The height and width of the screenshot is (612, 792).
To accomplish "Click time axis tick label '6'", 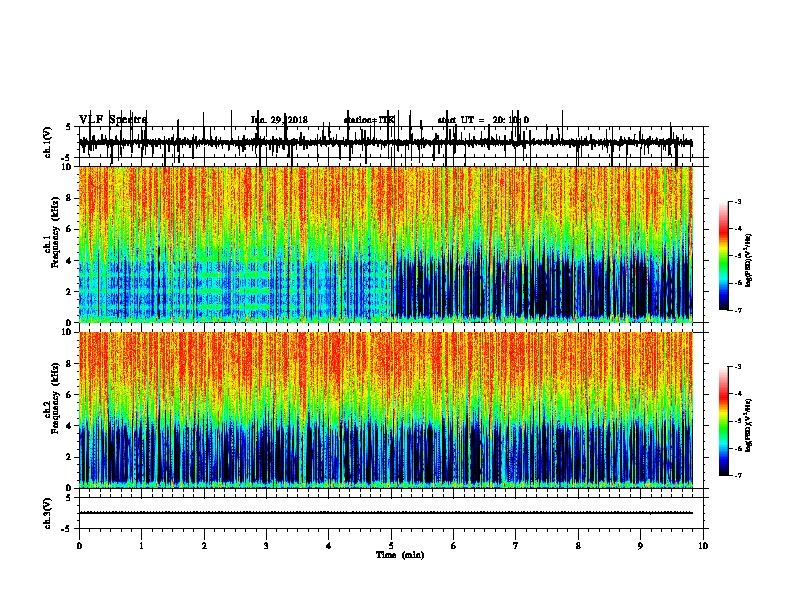I will [x=454, y=546].
